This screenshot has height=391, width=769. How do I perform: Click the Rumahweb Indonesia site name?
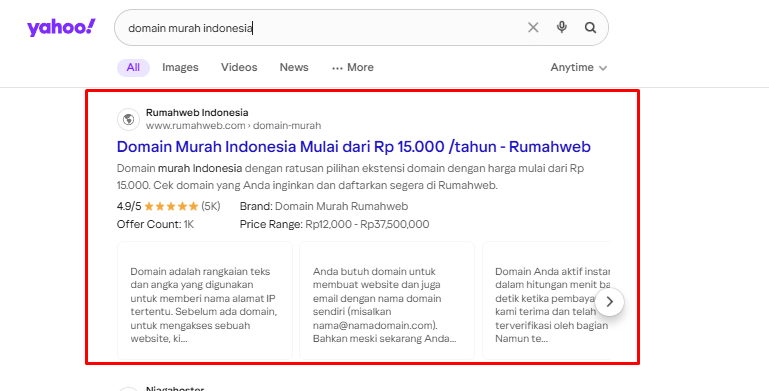[197, 112]
